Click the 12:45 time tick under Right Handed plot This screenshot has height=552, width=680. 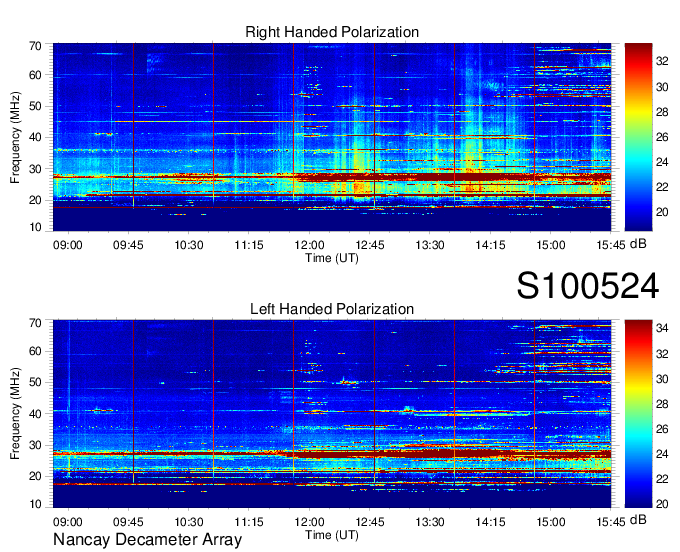click(x=369, y=245)
